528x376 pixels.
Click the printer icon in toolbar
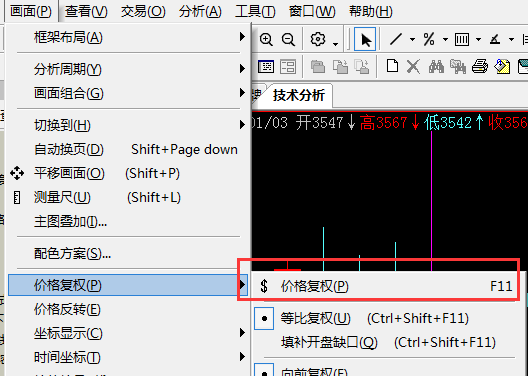[480, 66]
